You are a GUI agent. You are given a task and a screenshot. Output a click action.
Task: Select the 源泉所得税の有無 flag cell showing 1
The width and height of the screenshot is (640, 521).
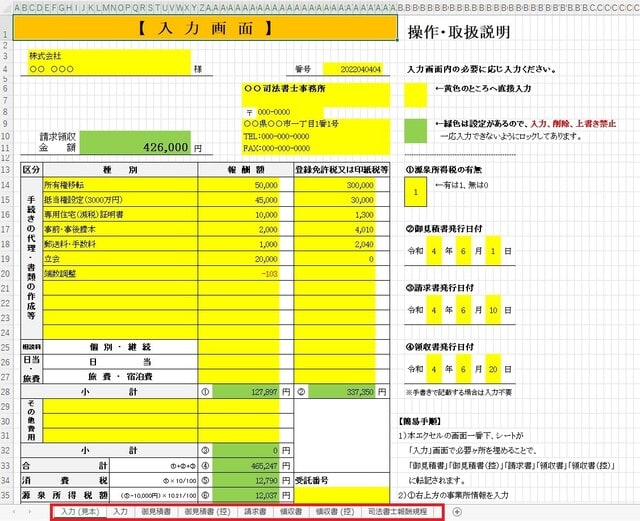[416, 192]
